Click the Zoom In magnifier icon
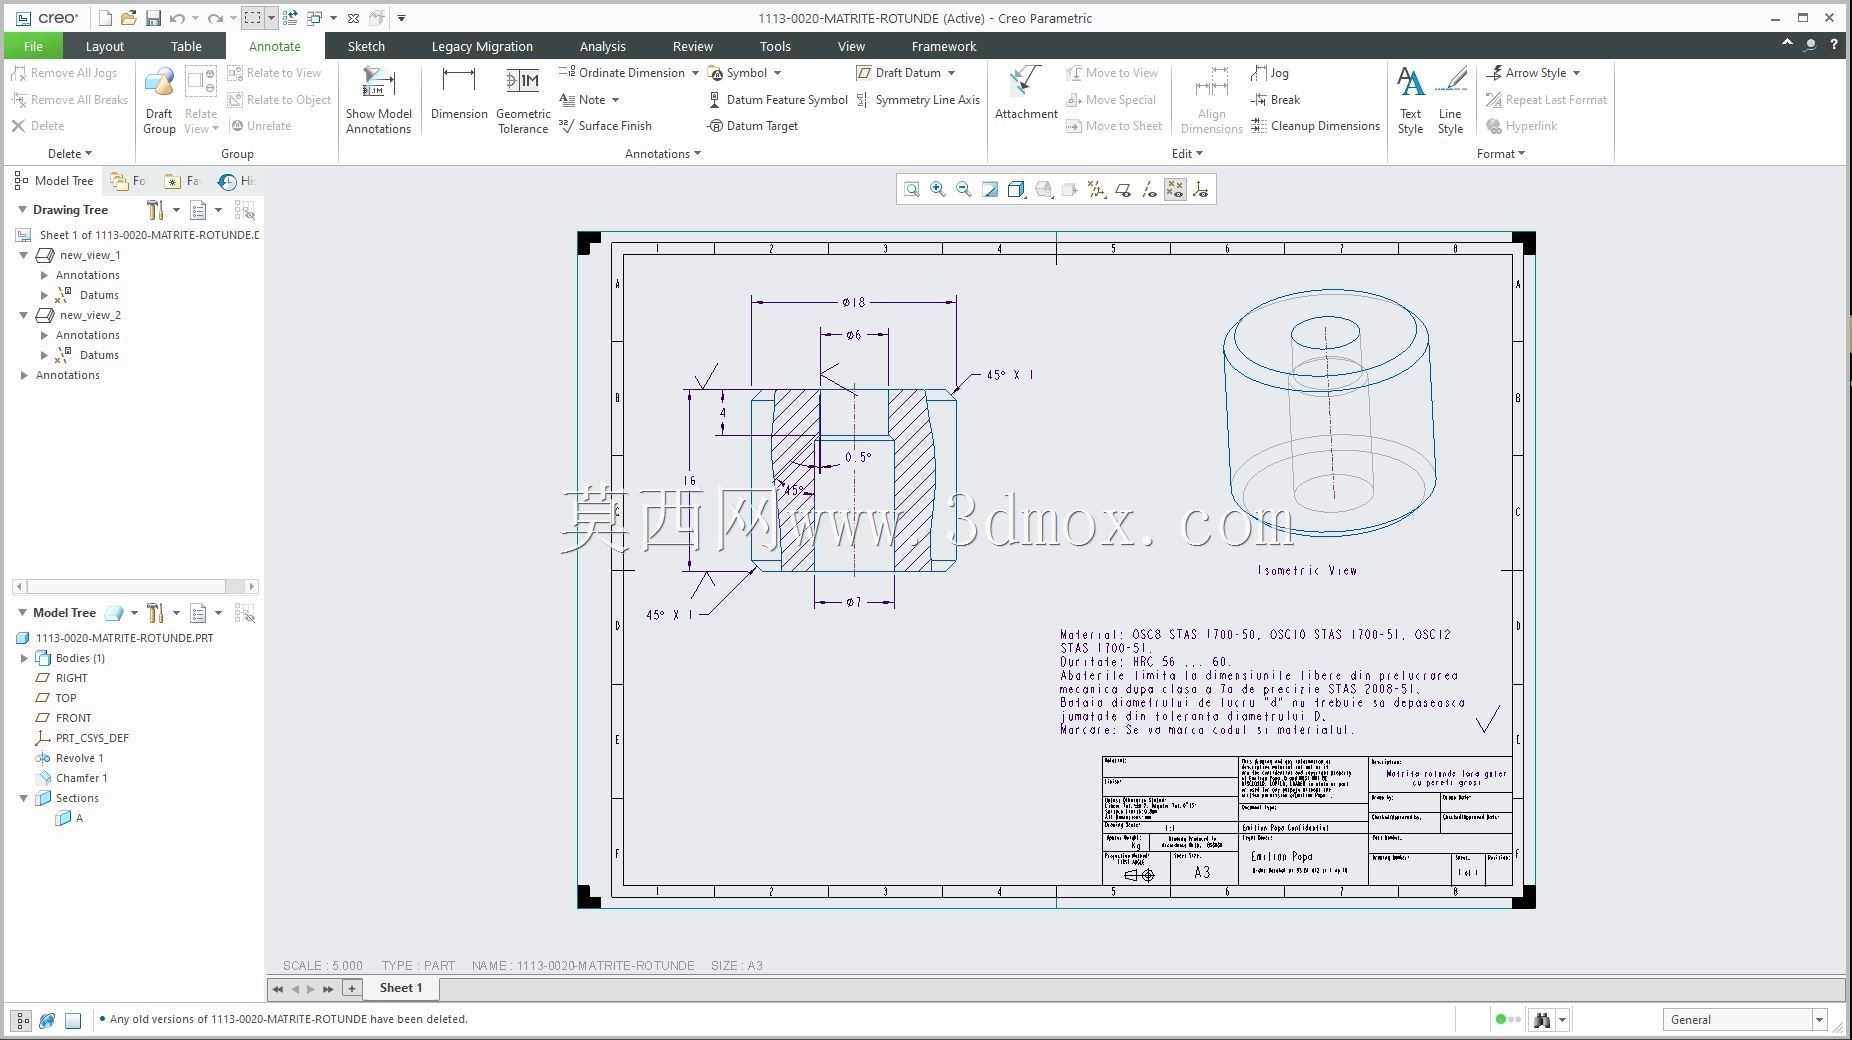 [x=937, y=189]
